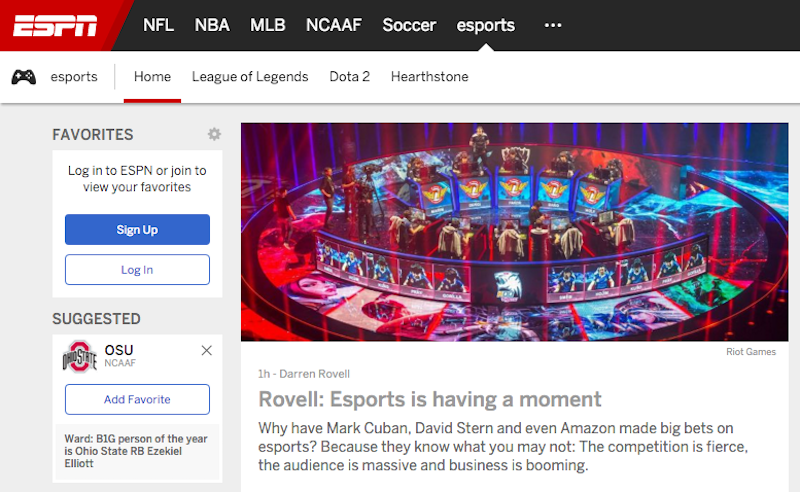Switch to the League of Legends tab
Image resolution: width=800 pixels, height=492 pixels.
[250, 77]
